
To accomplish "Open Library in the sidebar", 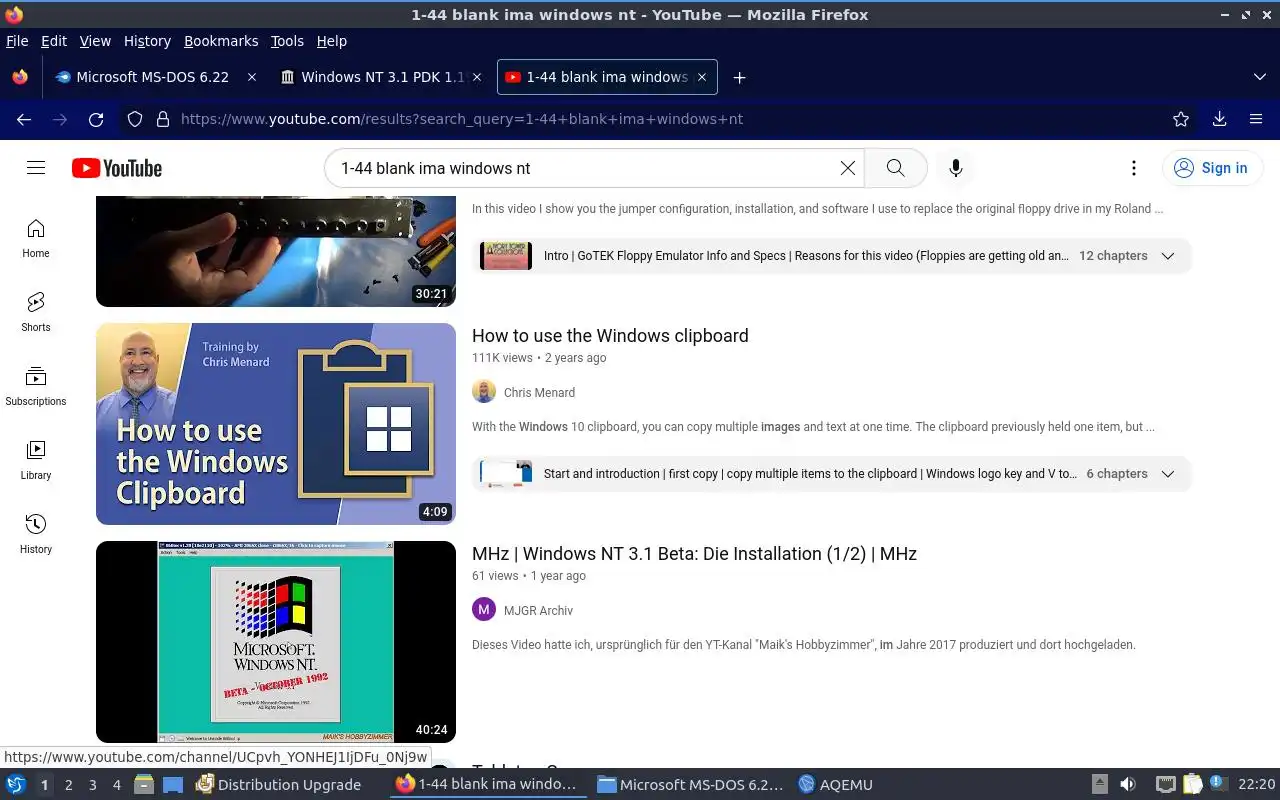I will [x=36, y=460].
